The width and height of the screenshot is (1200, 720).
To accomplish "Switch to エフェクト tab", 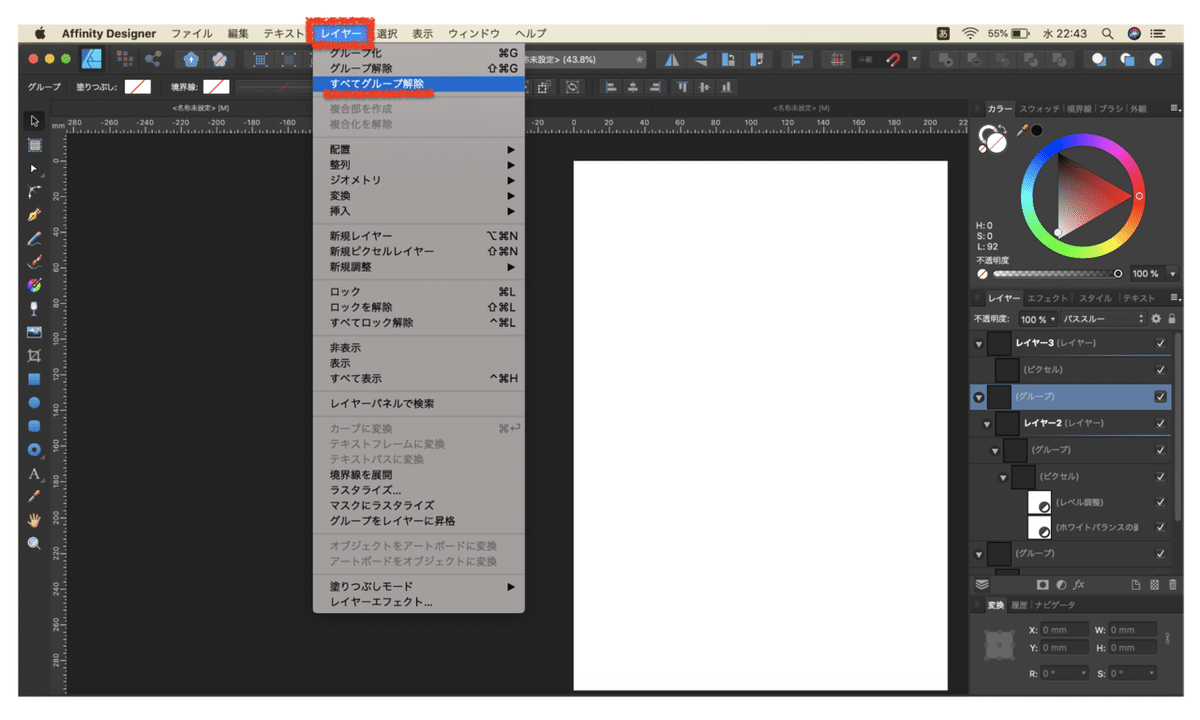I will (1047, 298).
